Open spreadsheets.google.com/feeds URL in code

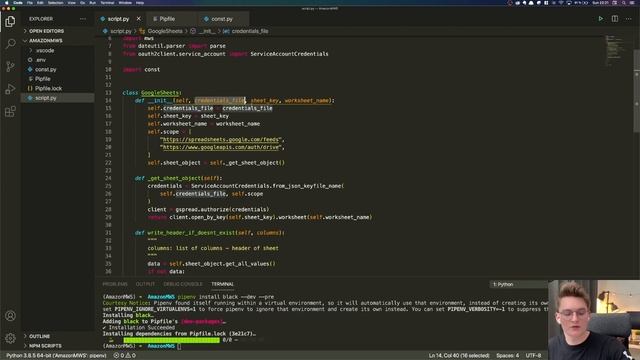(220, 140)
